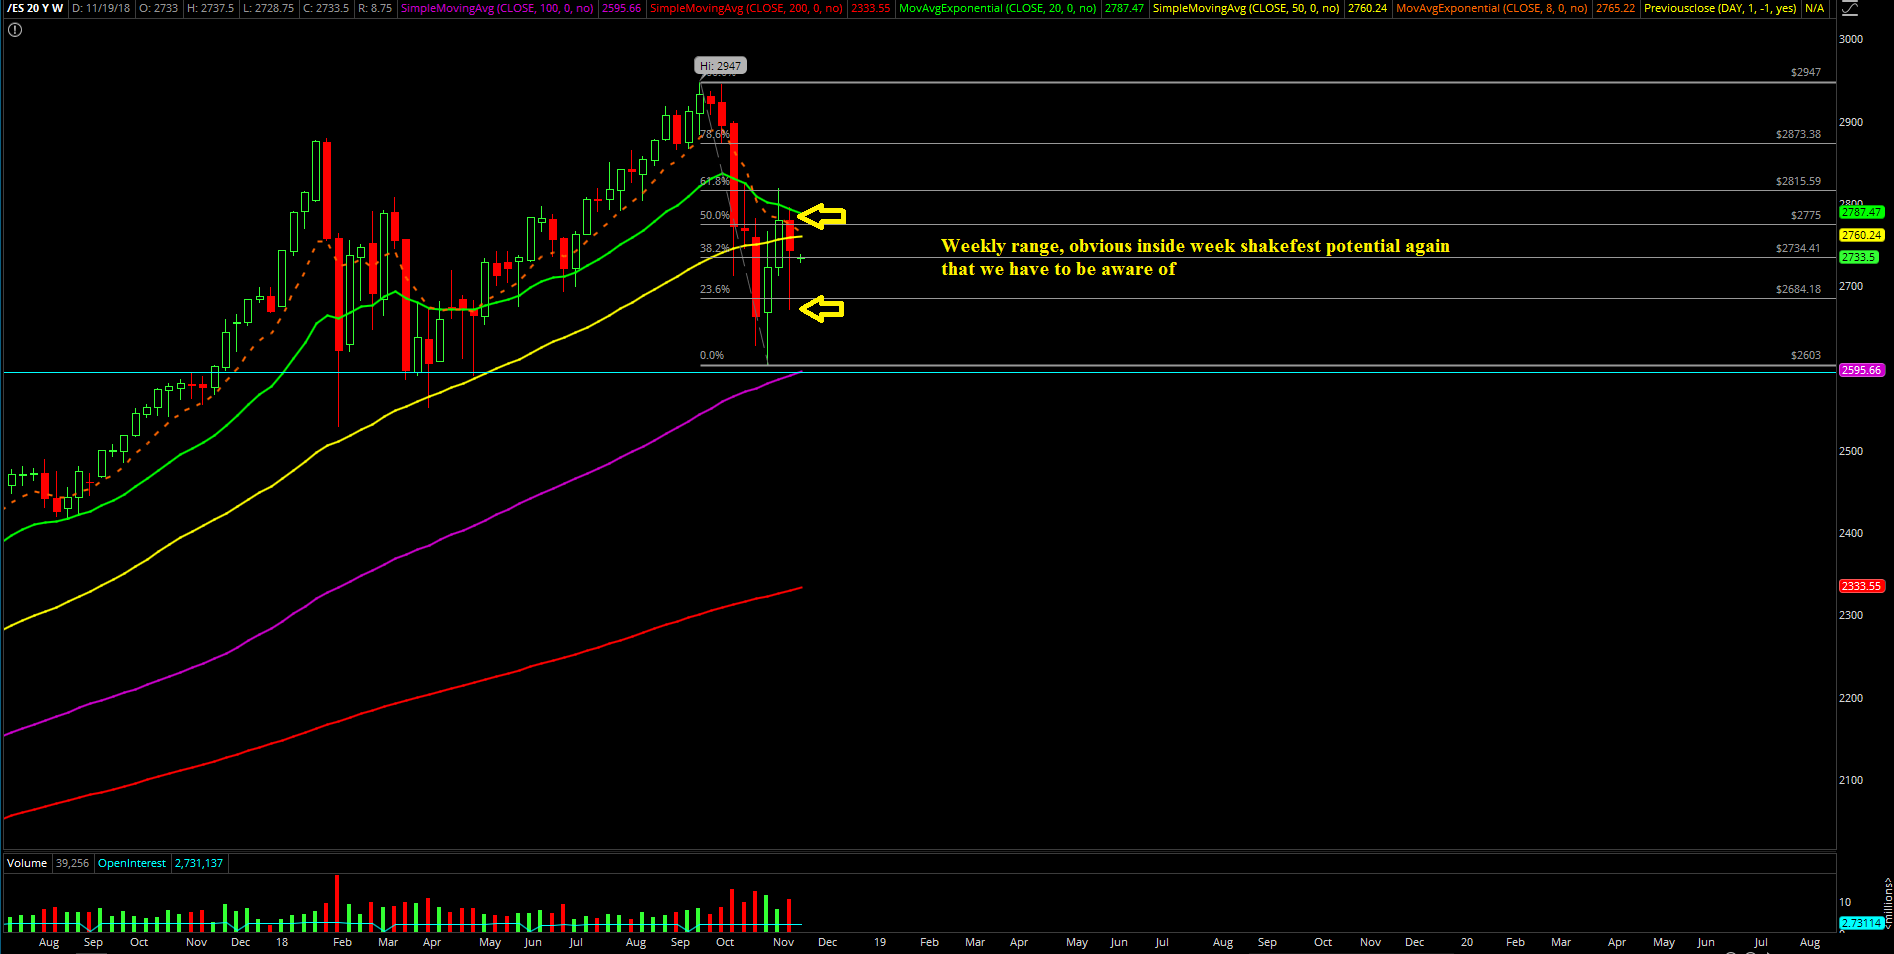
Task: Click the N/A Previousclose value
Action: point(1814,8)
